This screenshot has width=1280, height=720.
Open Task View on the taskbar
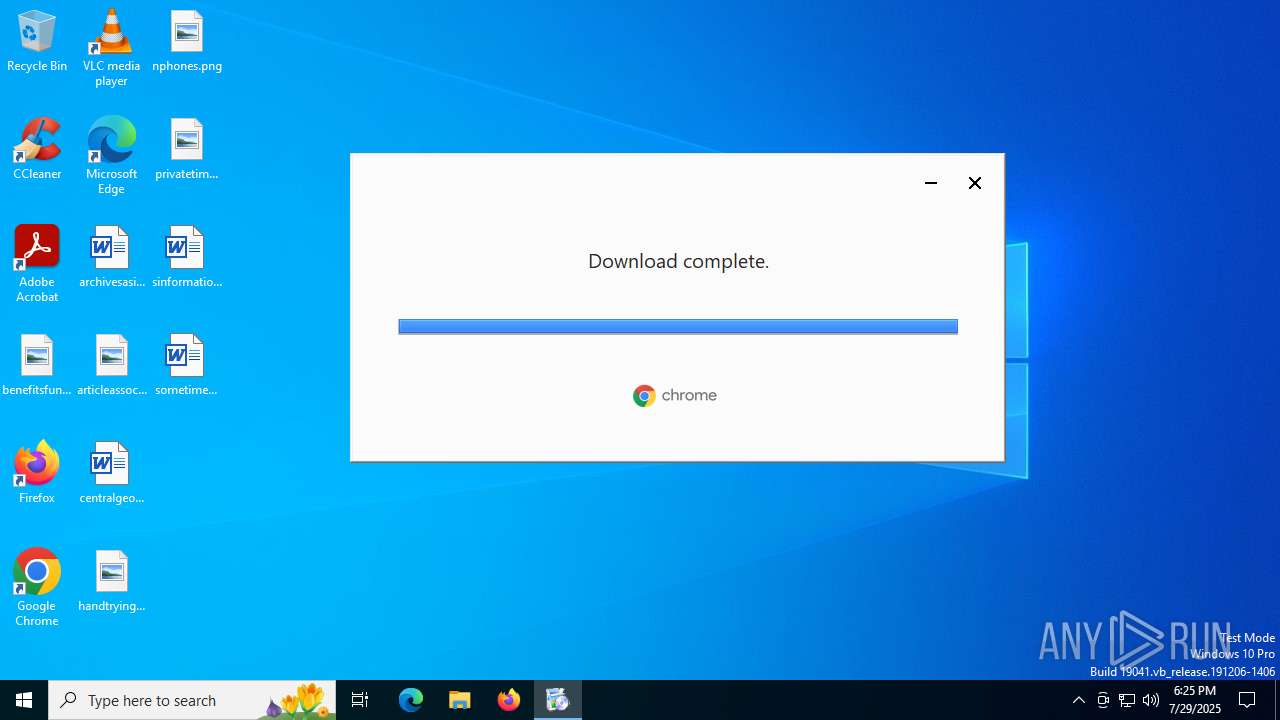(x=360, y=700)
